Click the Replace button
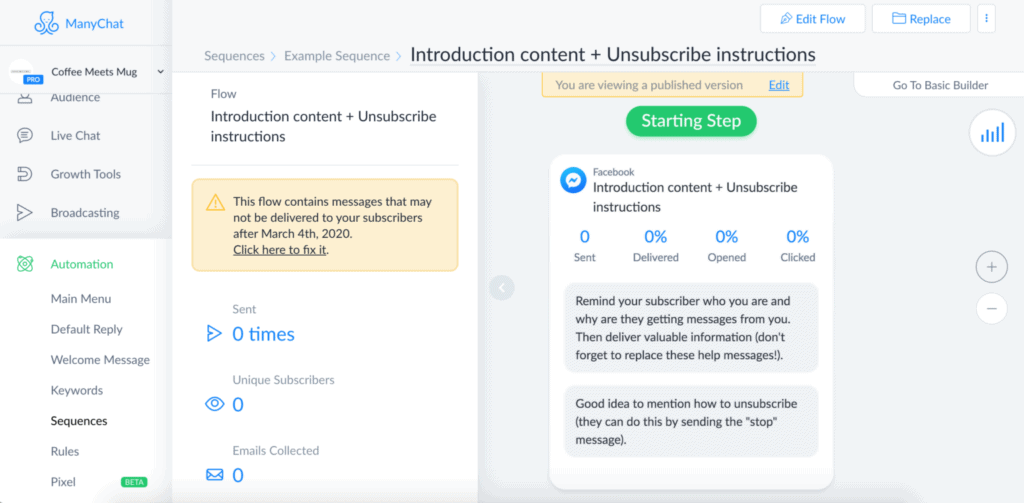 coord(921,19)
